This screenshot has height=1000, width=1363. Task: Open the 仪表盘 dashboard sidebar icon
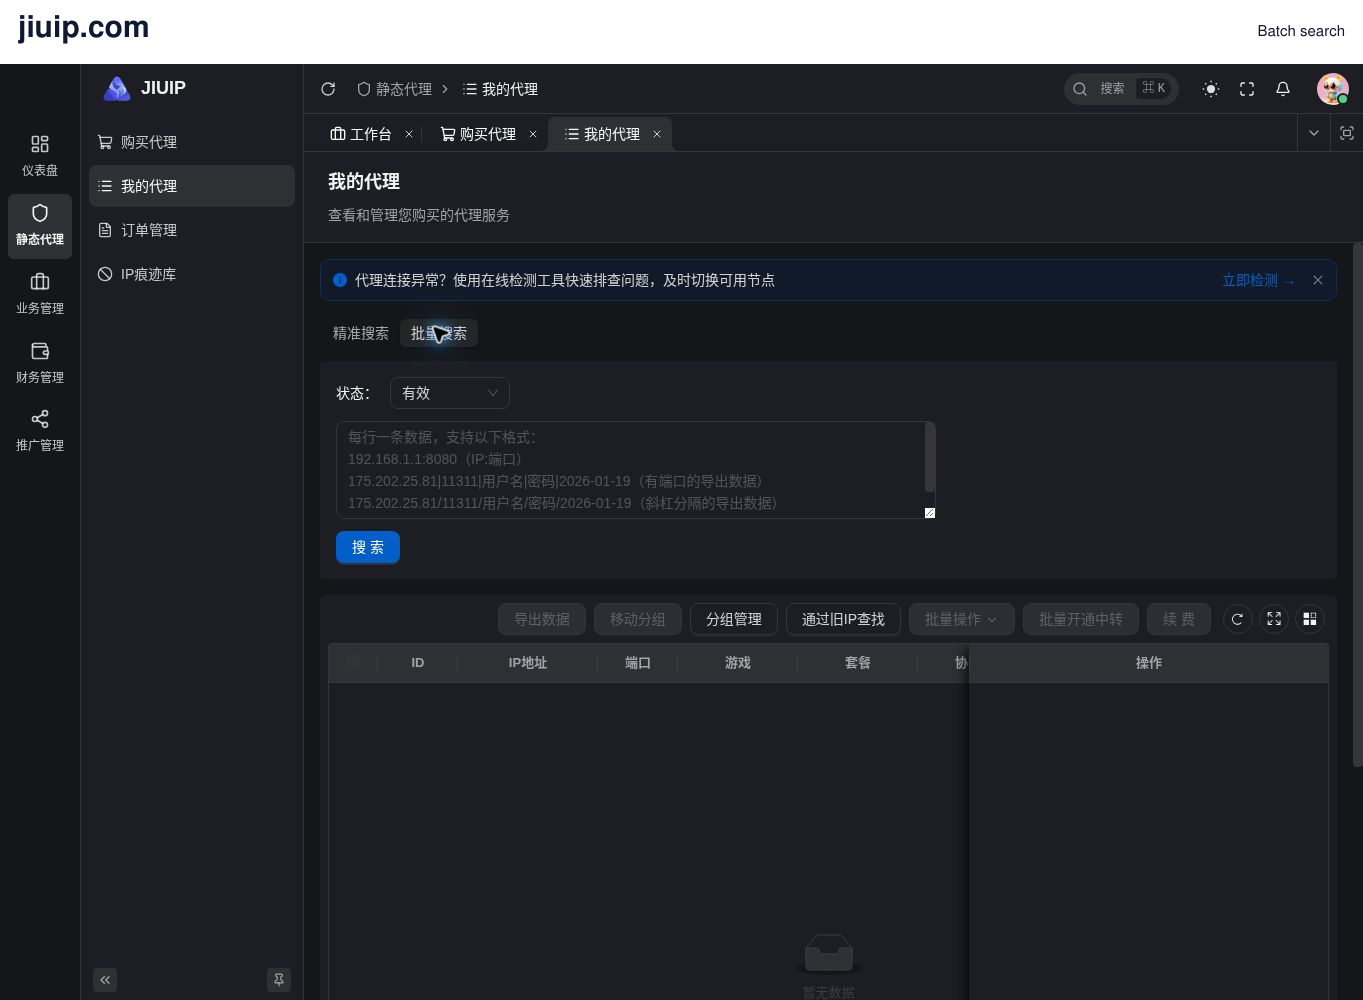40,156
